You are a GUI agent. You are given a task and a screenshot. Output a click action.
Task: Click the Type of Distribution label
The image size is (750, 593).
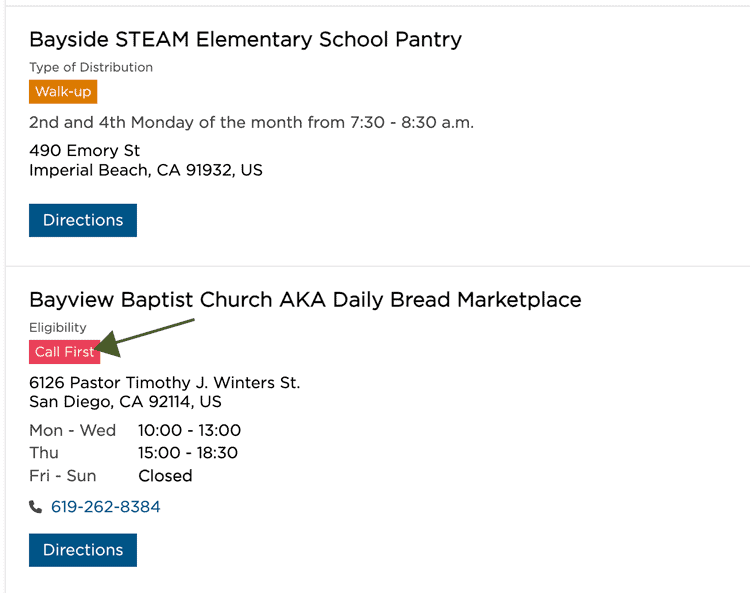coord(91,67)
